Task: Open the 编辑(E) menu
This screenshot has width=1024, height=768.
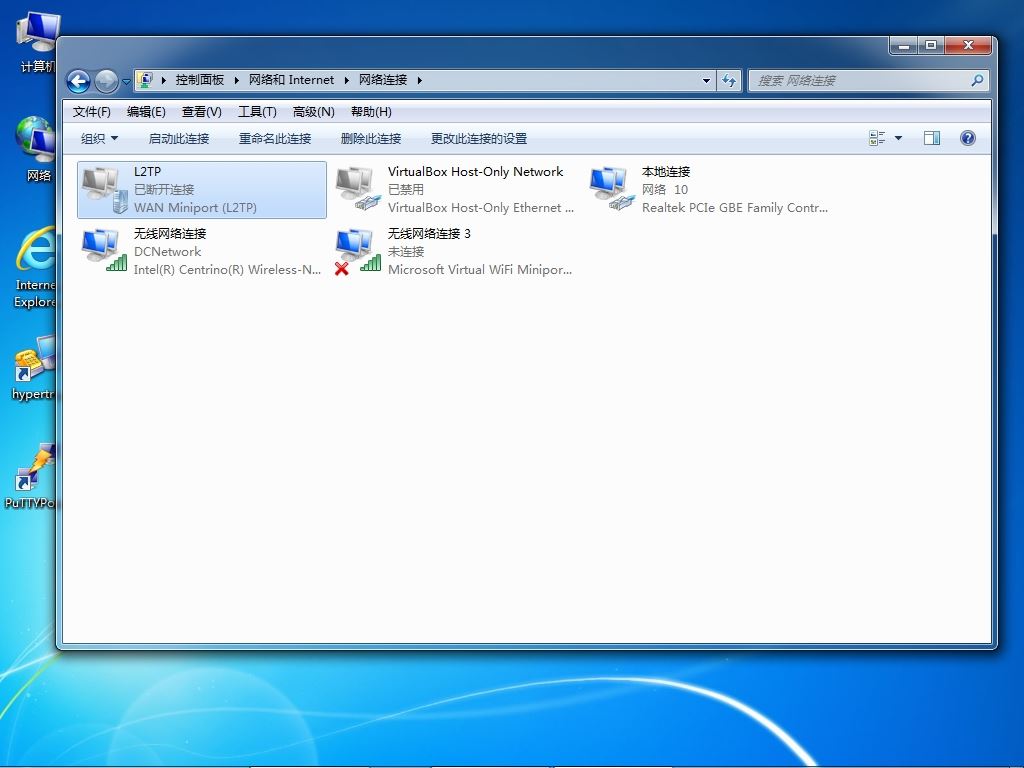Action: pyautogui.click(x=146, y=112)
